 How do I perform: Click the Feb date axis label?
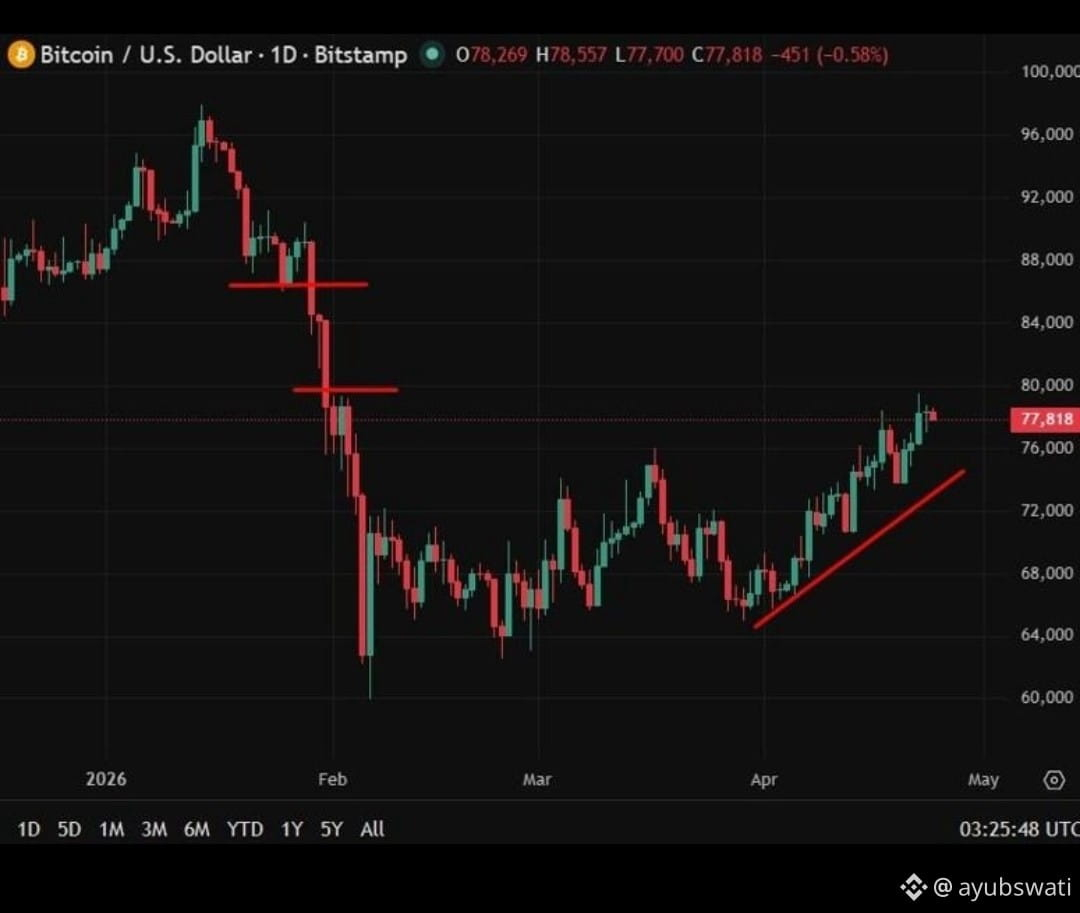coord(333,779)
